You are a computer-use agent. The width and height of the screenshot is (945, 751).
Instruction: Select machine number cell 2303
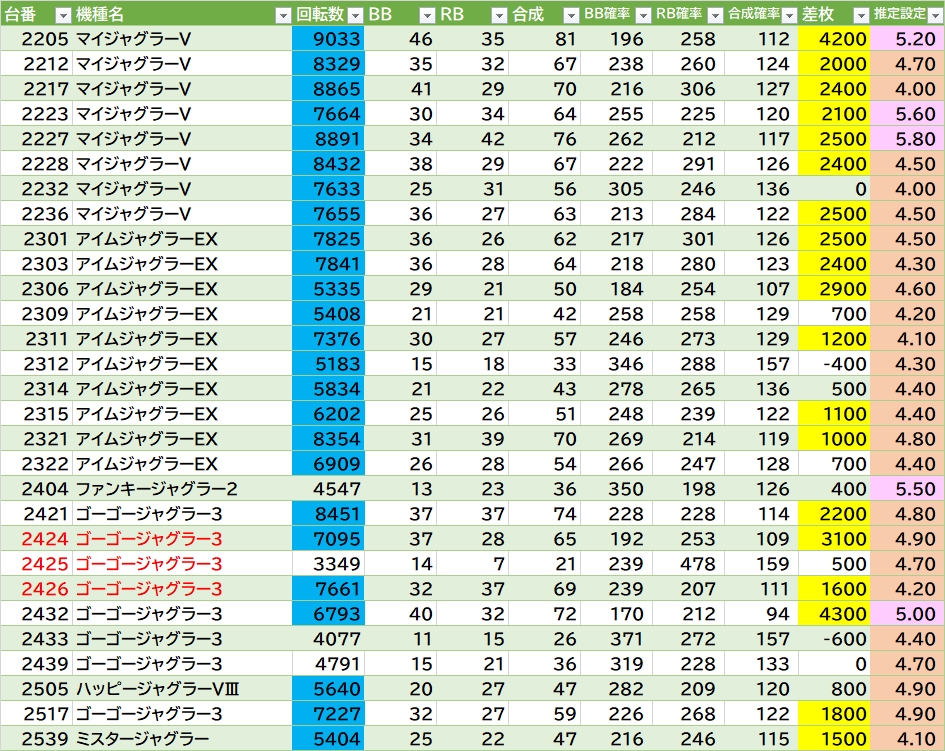point(37,264)
